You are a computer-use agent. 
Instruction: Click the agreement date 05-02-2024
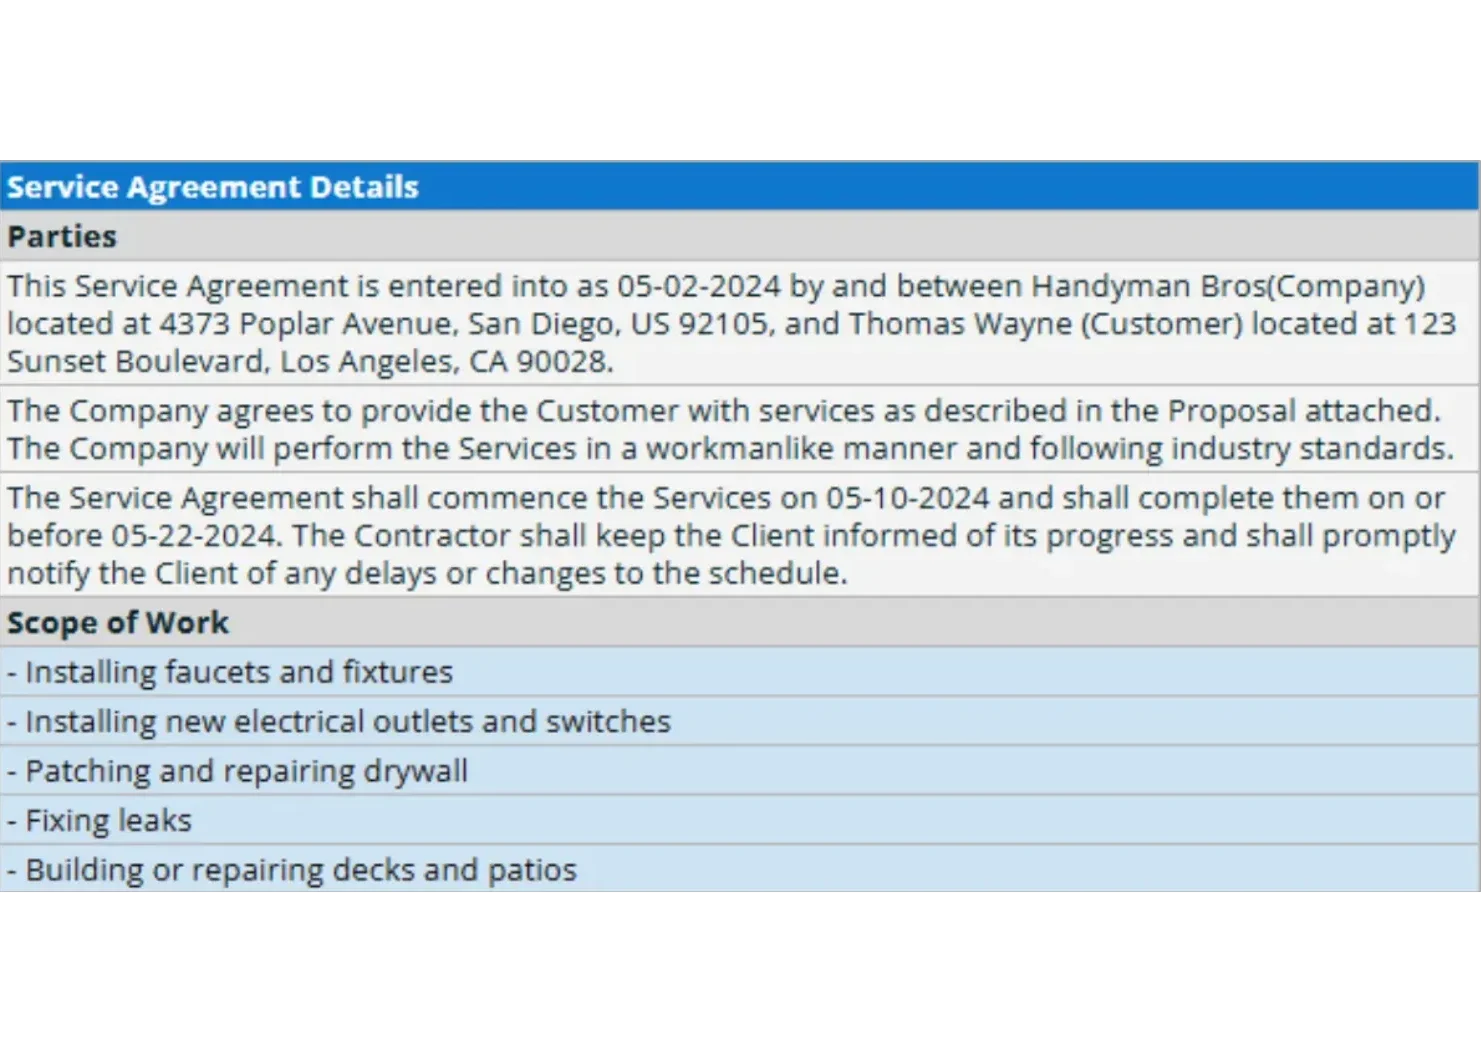[x=698, y=286]
